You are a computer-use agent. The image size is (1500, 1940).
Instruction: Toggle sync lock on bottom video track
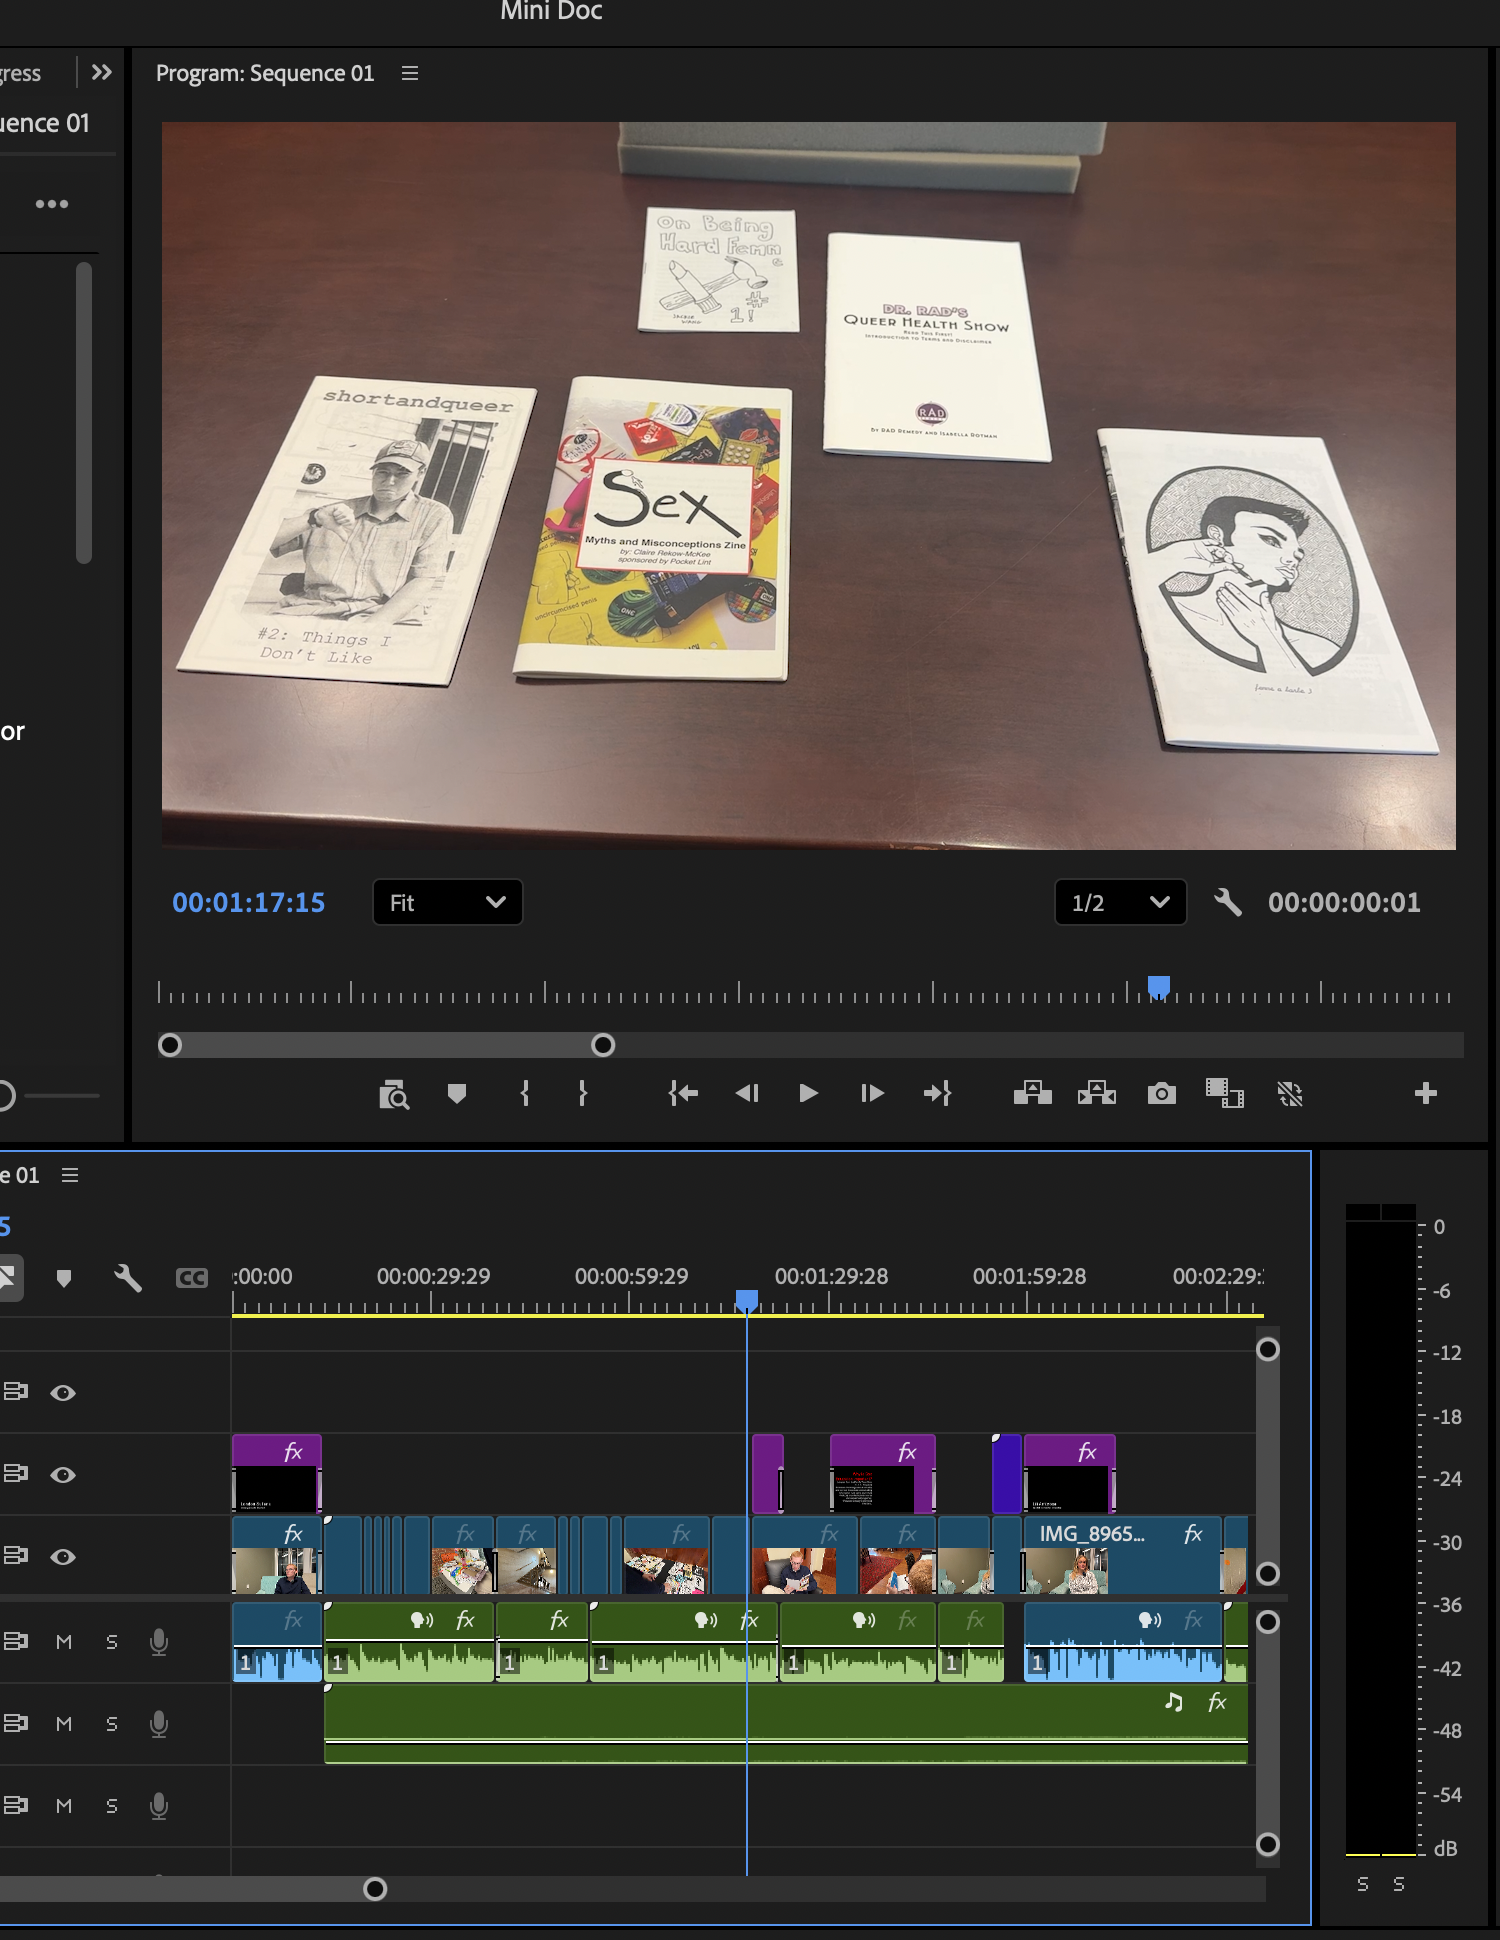click(x=16, y=1556)
